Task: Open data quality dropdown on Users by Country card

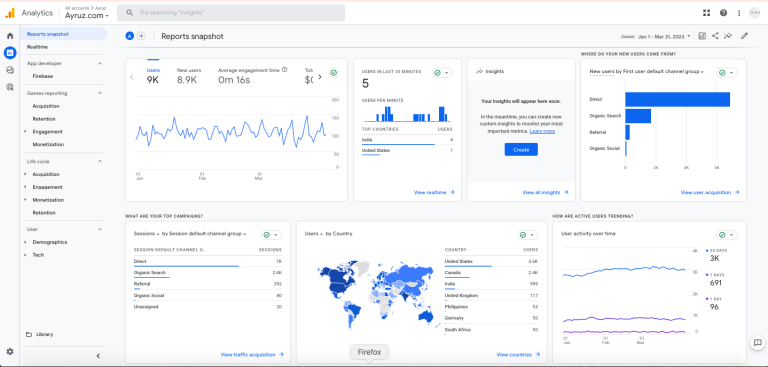Action: point(528,235)
